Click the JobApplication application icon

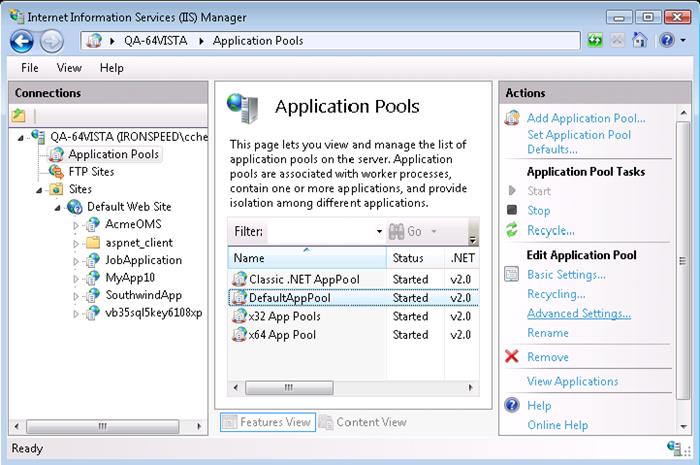click(92, 260)
